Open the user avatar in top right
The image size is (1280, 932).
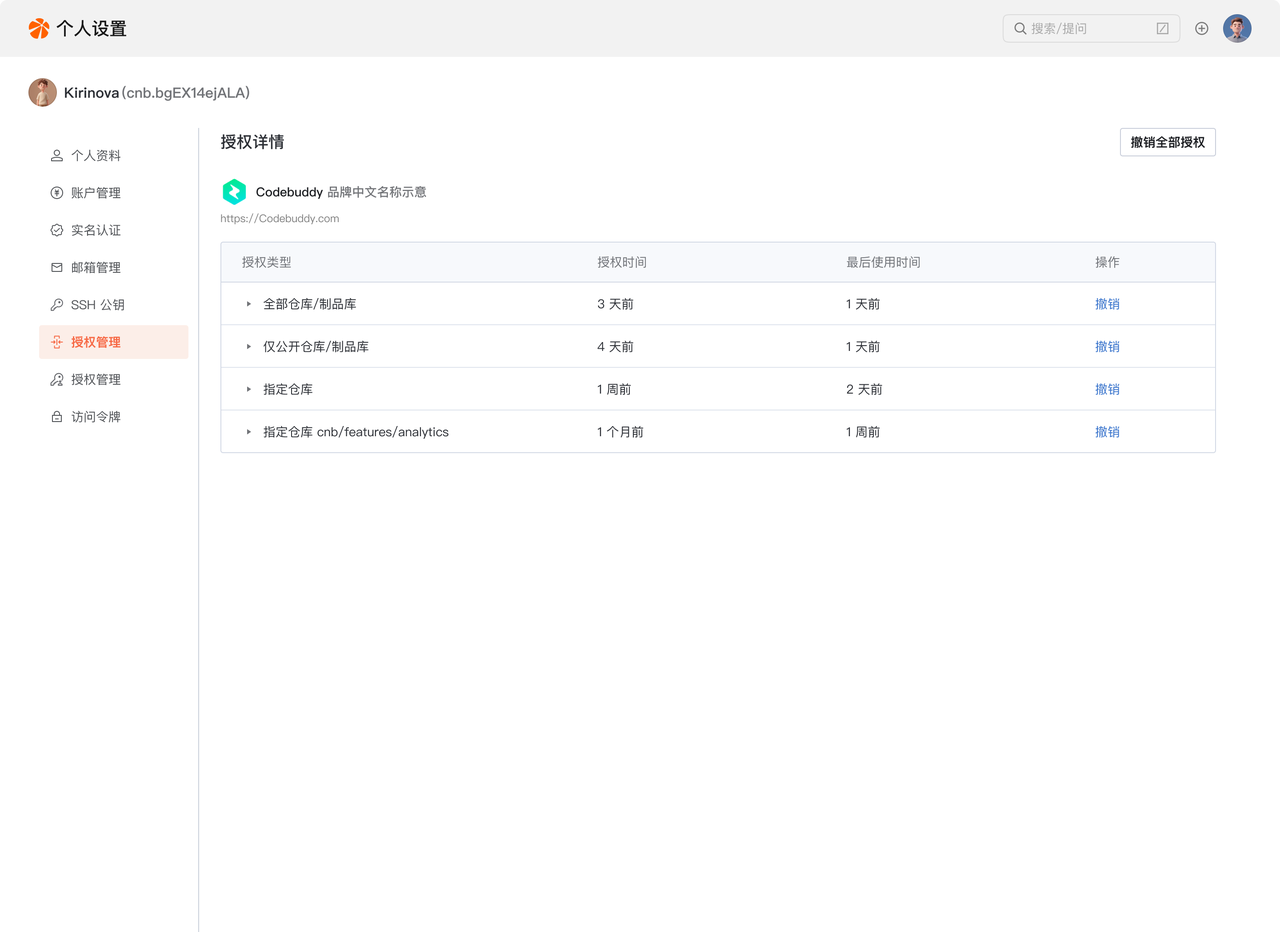point(1237,28)
